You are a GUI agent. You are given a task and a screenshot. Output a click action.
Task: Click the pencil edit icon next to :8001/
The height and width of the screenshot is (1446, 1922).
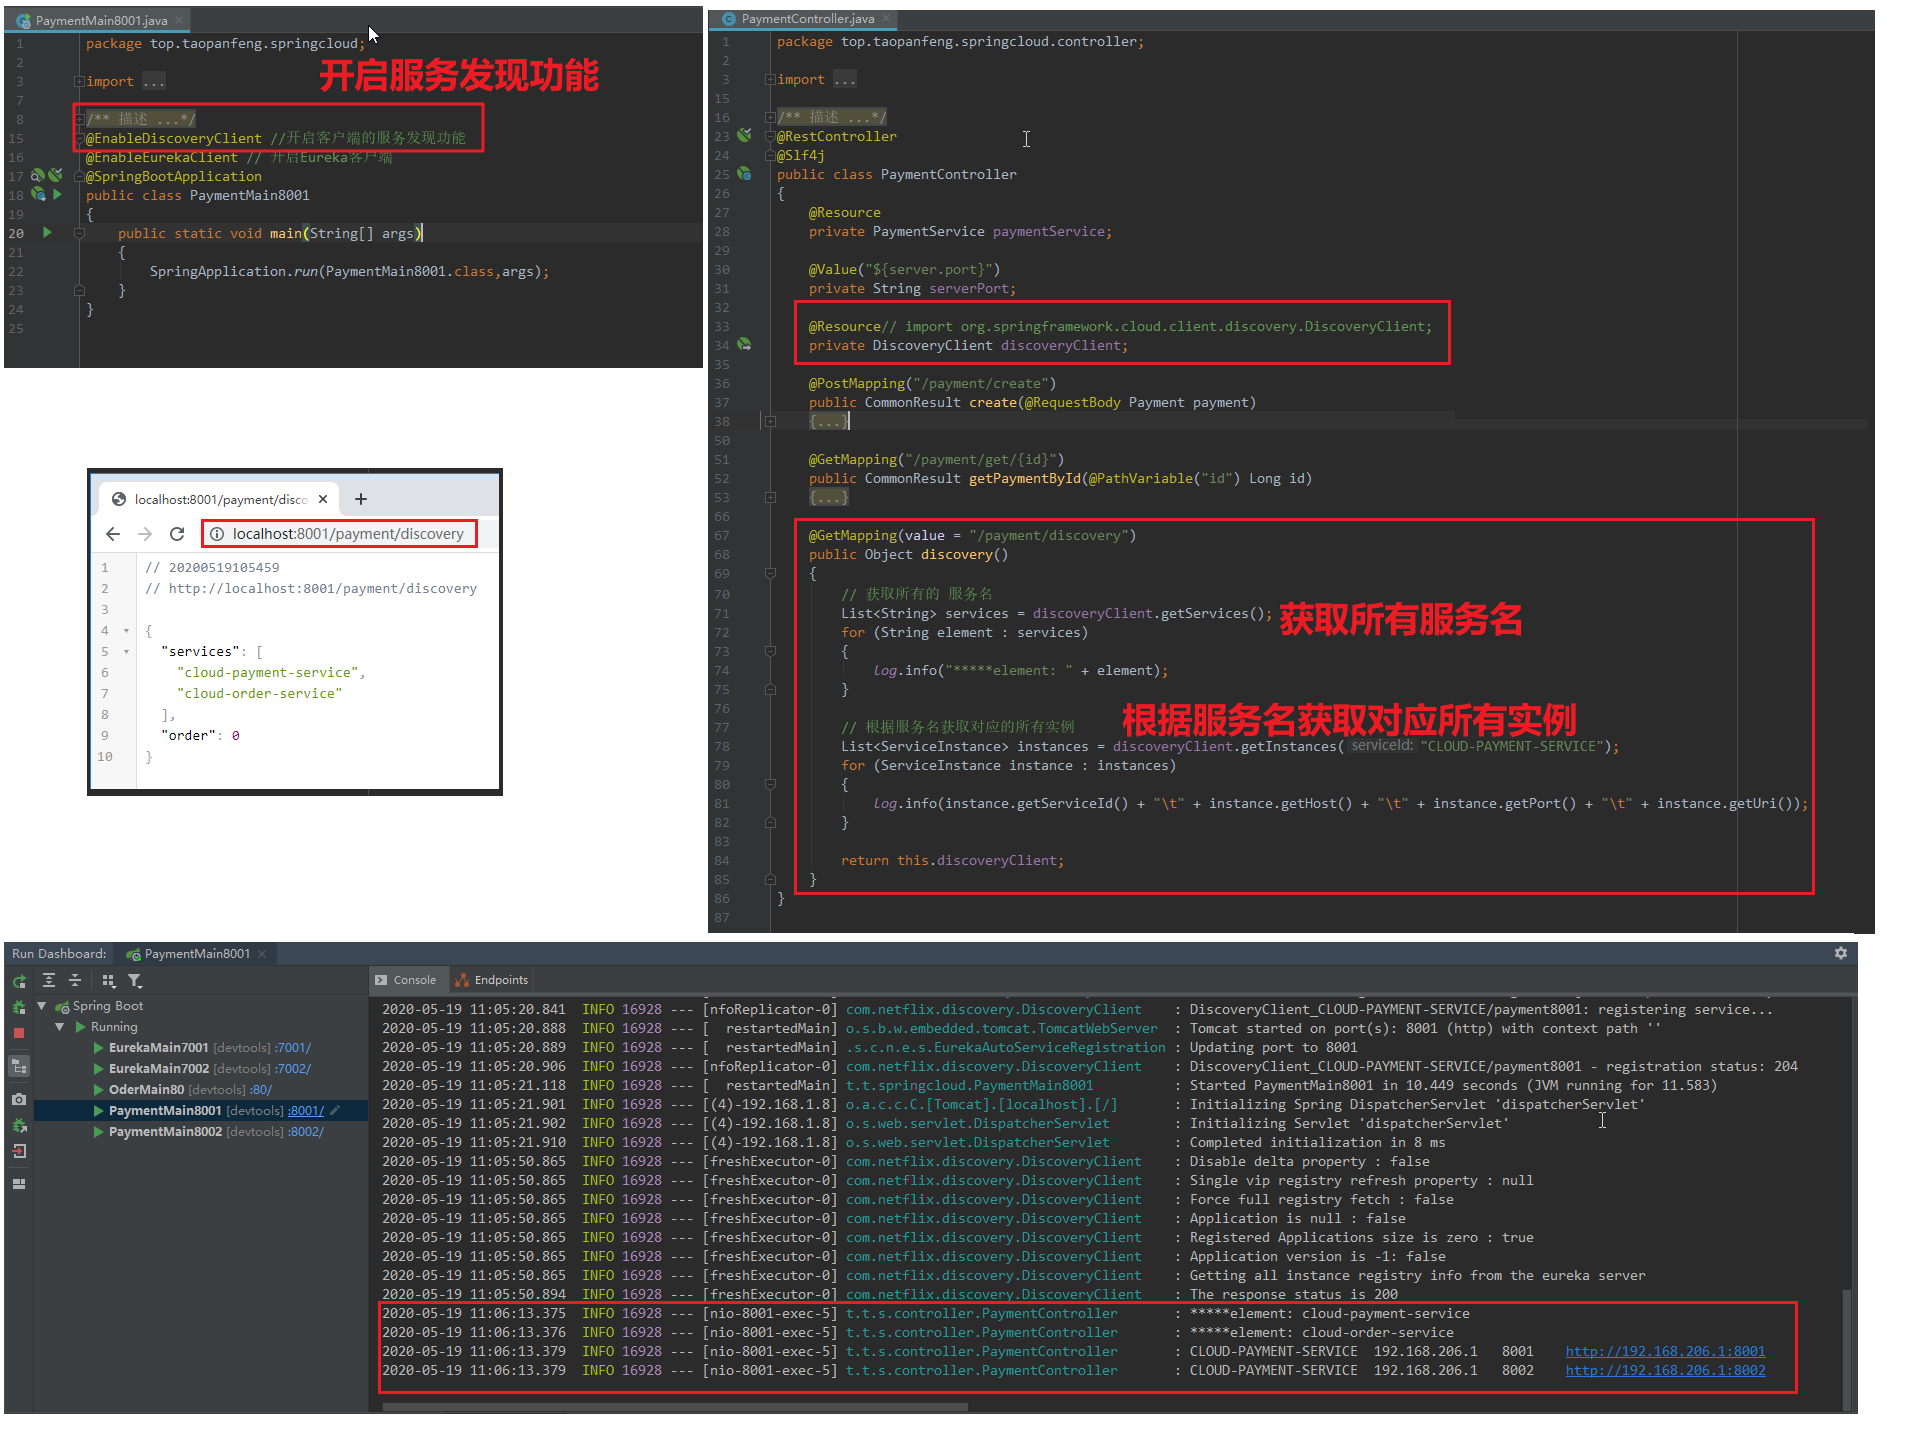pos(335,1110)
